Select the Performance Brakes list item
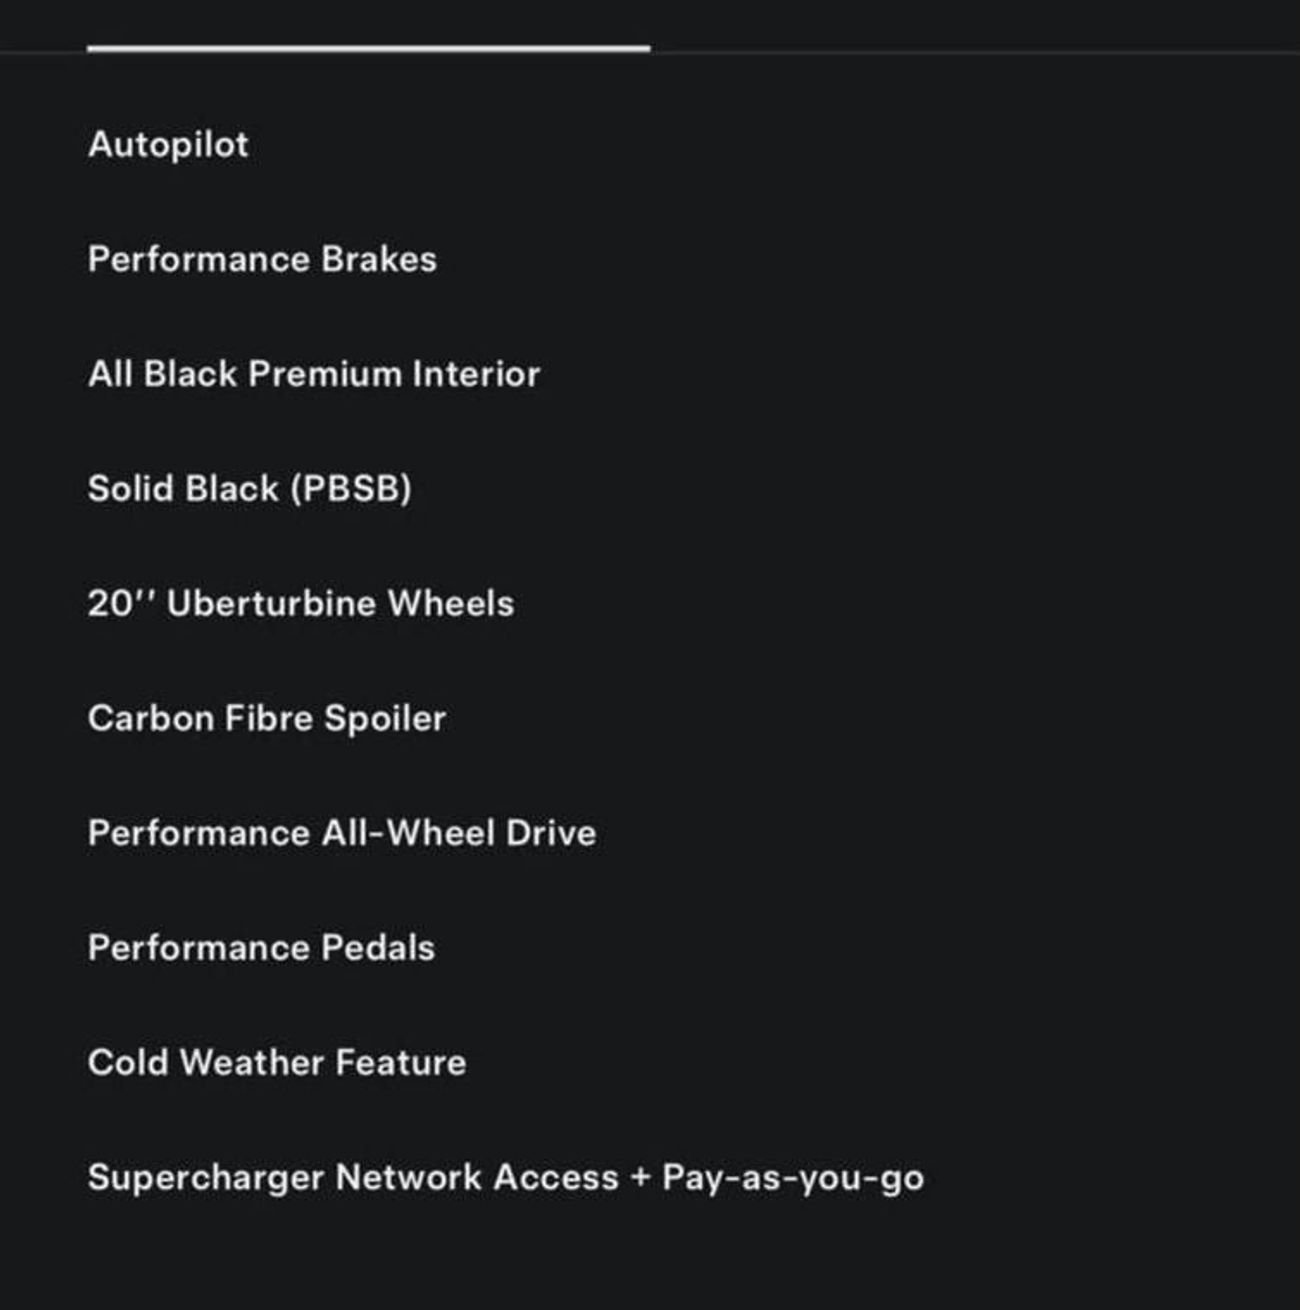This screenshot has height=1310, width=1300. click(262, 260)
